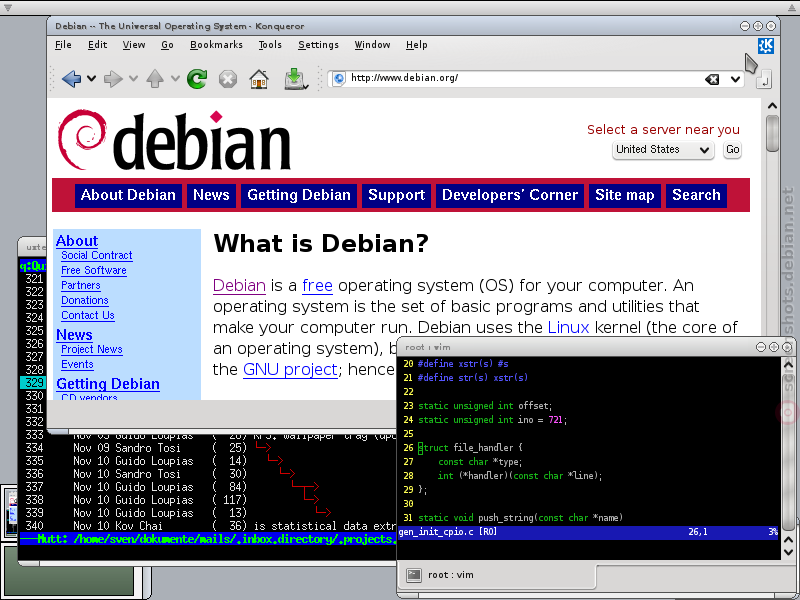
Task: Click the 'free' link in paragraph
Action: click(x=317, y=286)
